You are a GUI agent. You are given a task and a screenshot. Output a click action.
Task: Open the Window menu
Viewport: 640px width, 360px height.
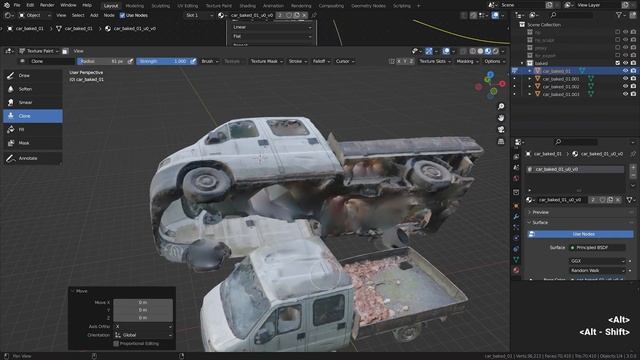68,5
